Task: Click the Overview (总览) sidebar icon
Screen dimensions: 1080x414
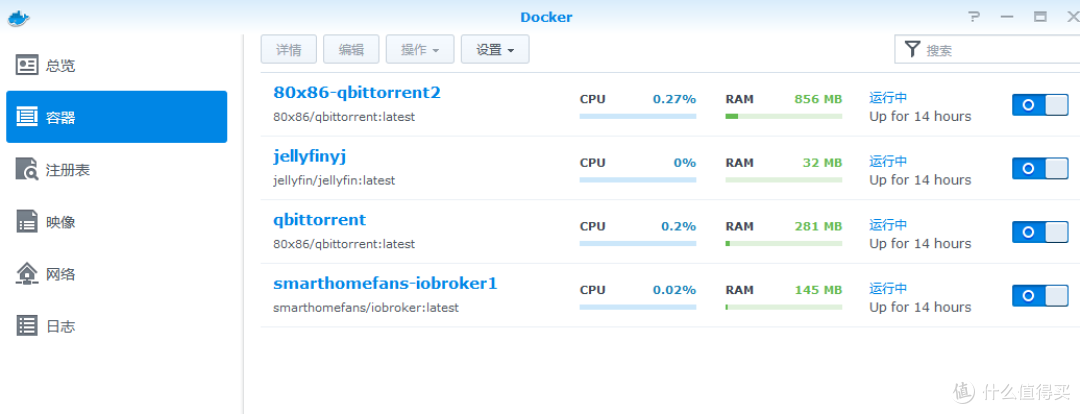Action: 27,65
